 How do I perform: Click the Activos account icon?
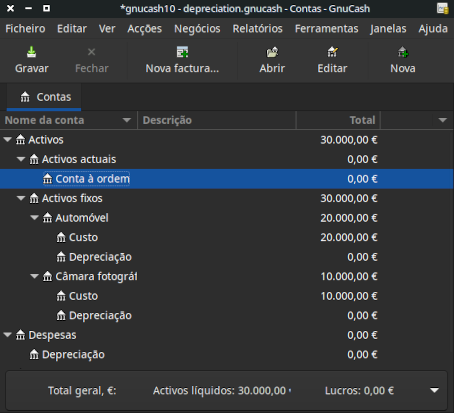tap(20, 140)
